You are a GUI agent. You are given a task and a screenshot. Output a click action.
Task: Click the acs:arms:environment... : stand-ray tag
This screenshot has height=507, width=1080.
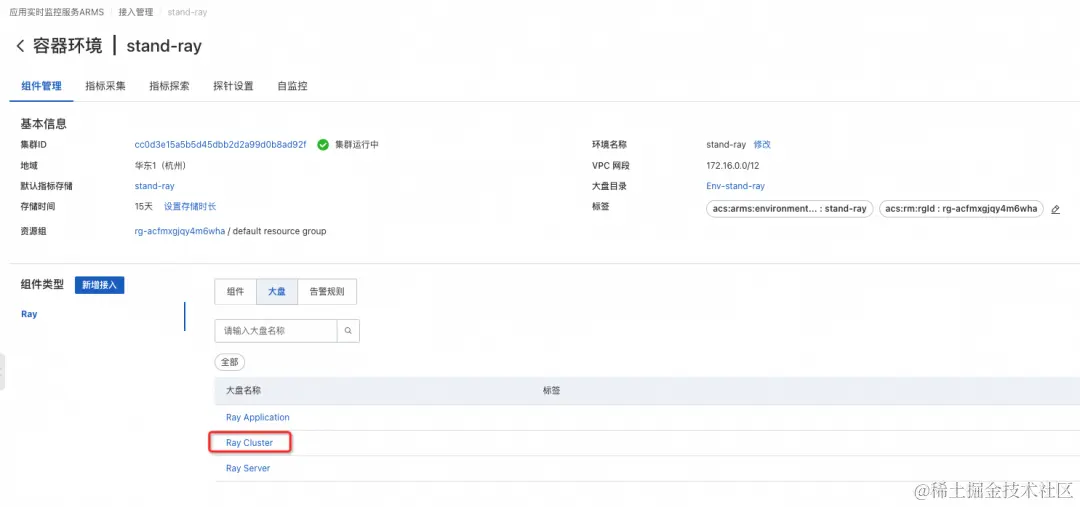790,209
